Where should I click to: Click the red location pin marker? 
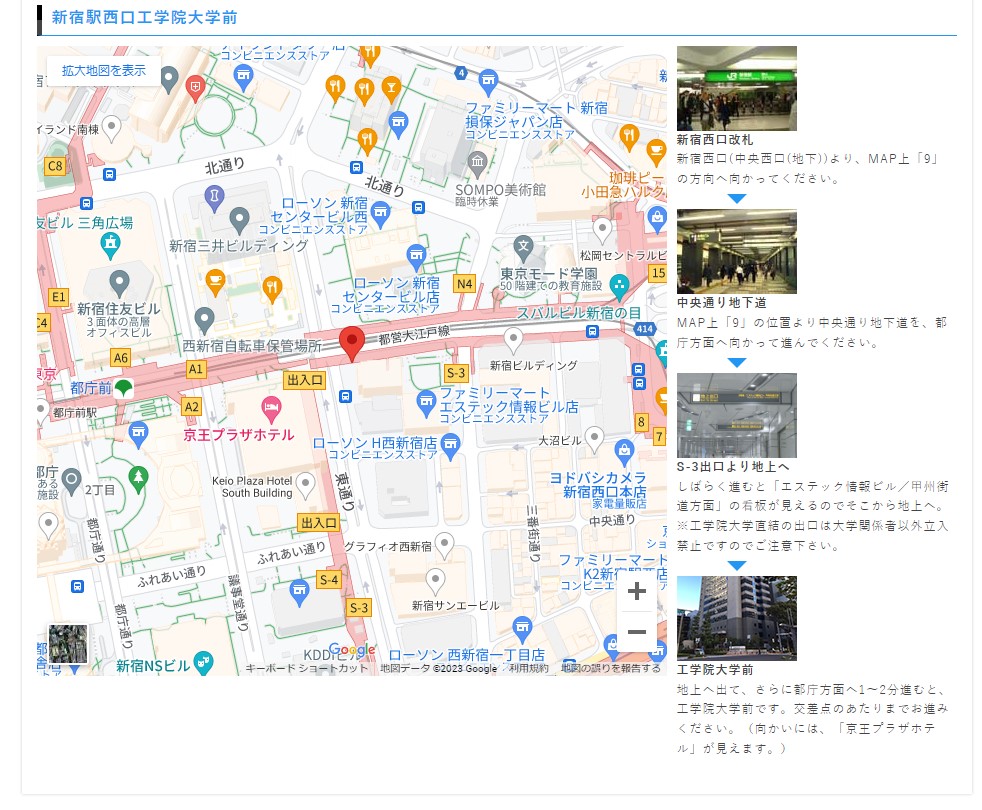point(351,342)
